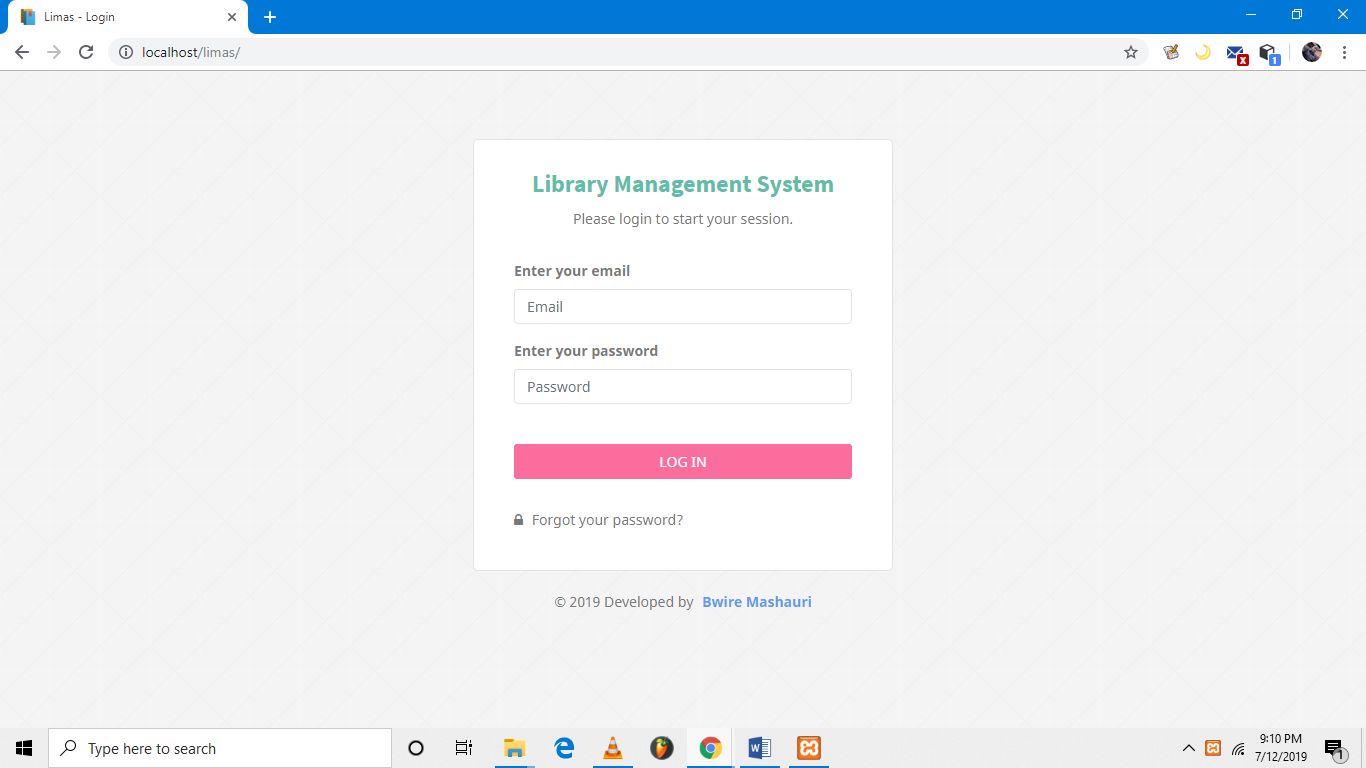Minimize the Chrome window
Viewport: 1366px width, 768px height.
click(x=1251, y=15)
